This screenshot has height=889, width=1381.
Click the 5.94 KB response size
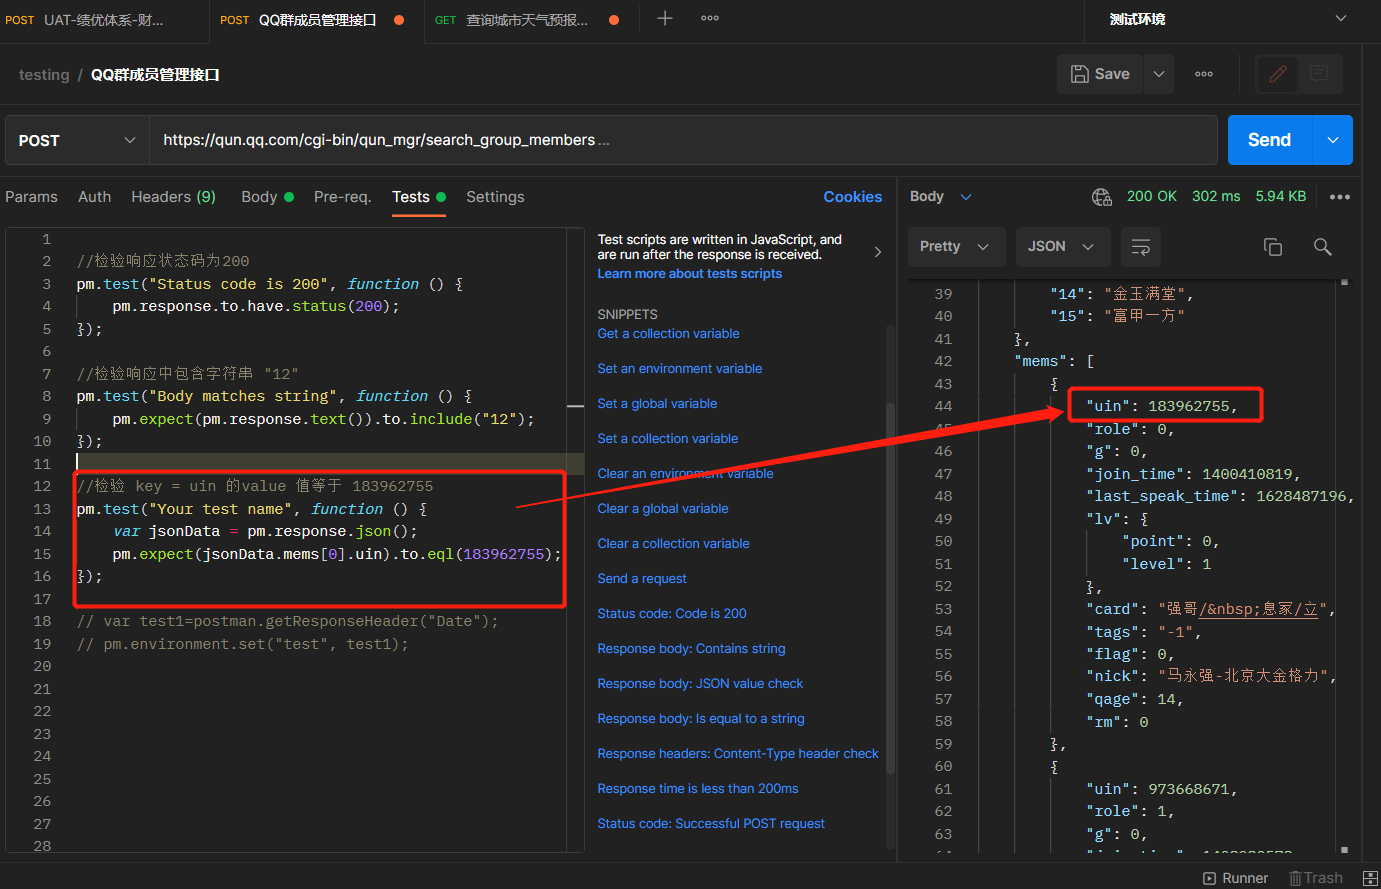(x=1281, y=197)
